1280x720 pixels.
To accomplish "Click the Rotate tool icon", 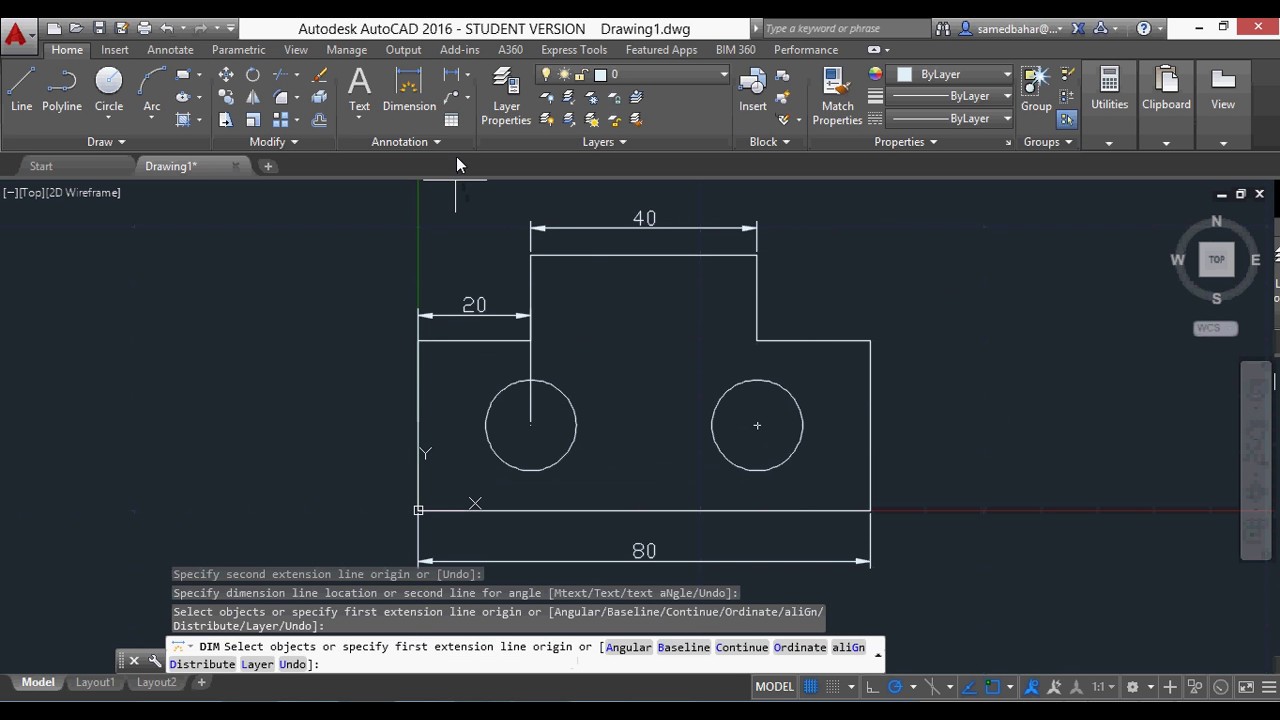I will tap(253, 75).
